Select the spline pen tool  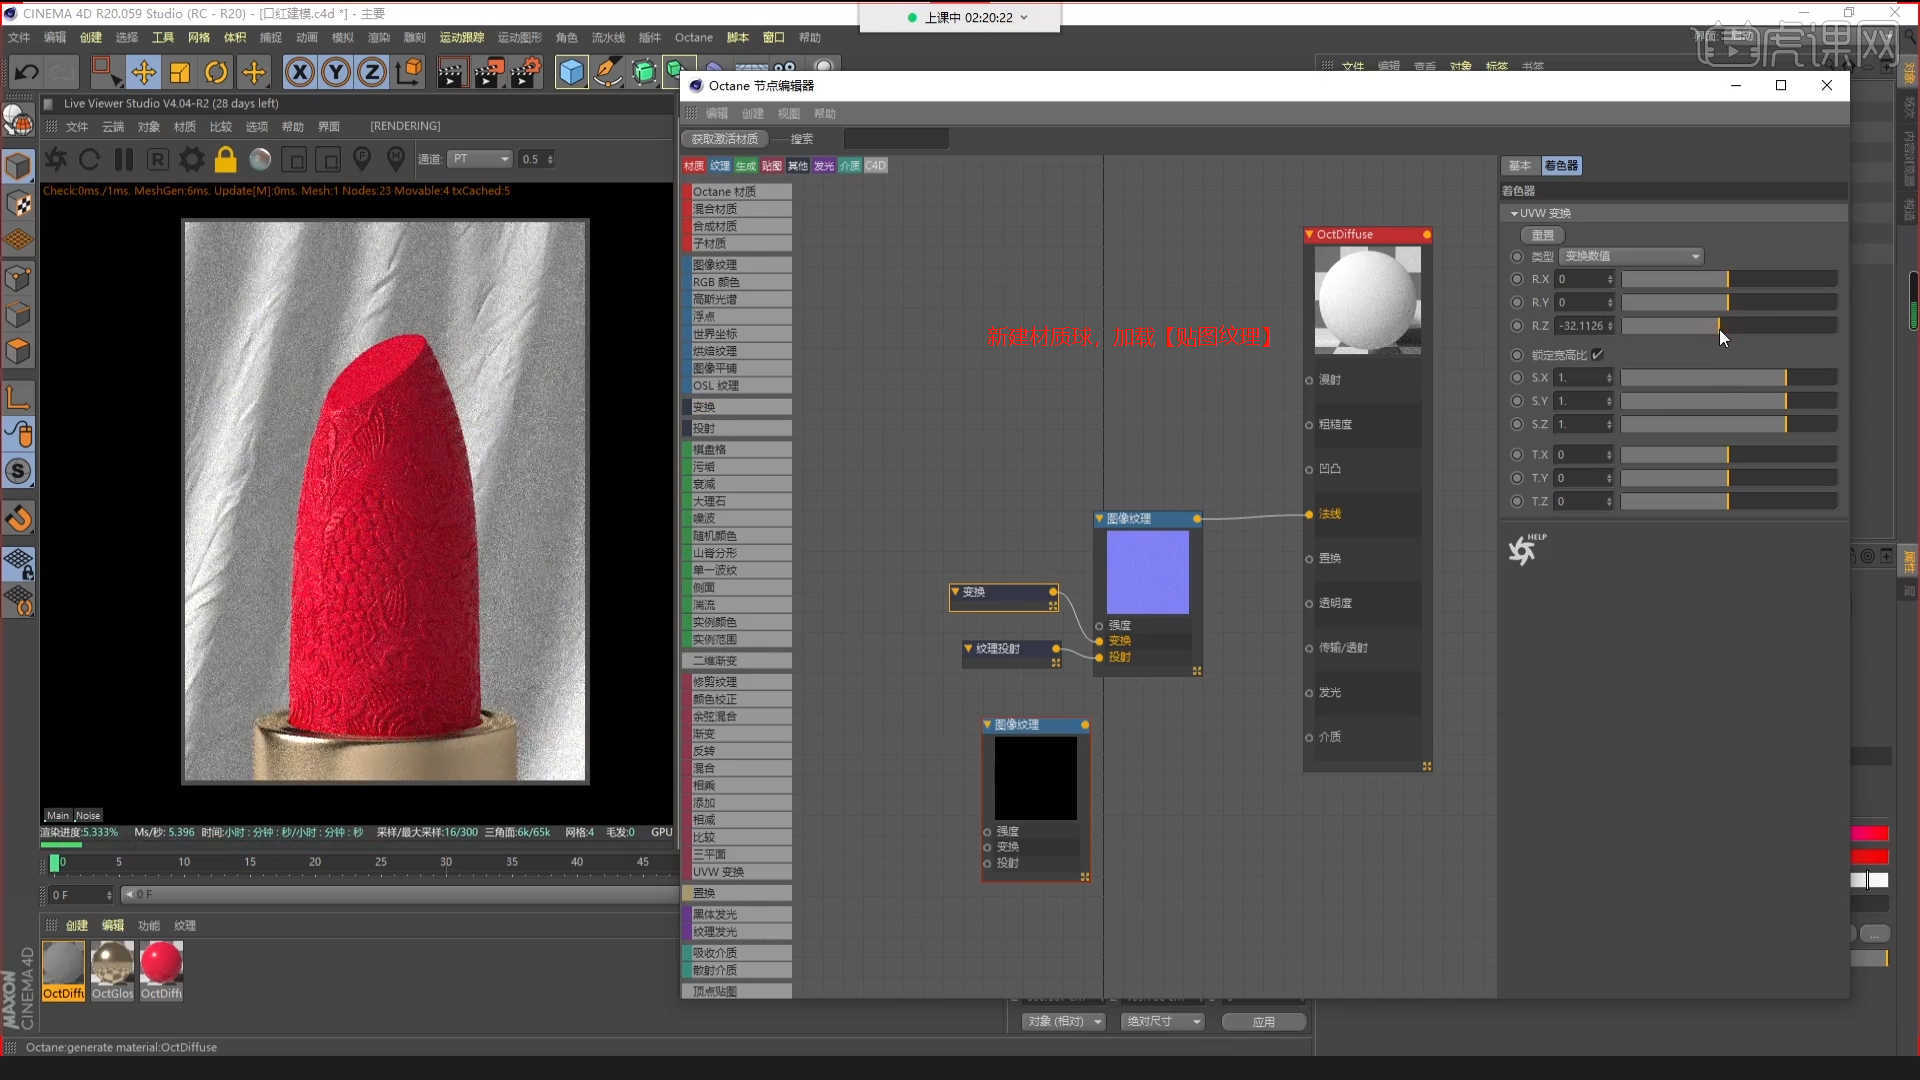click(x=608, y=72)
